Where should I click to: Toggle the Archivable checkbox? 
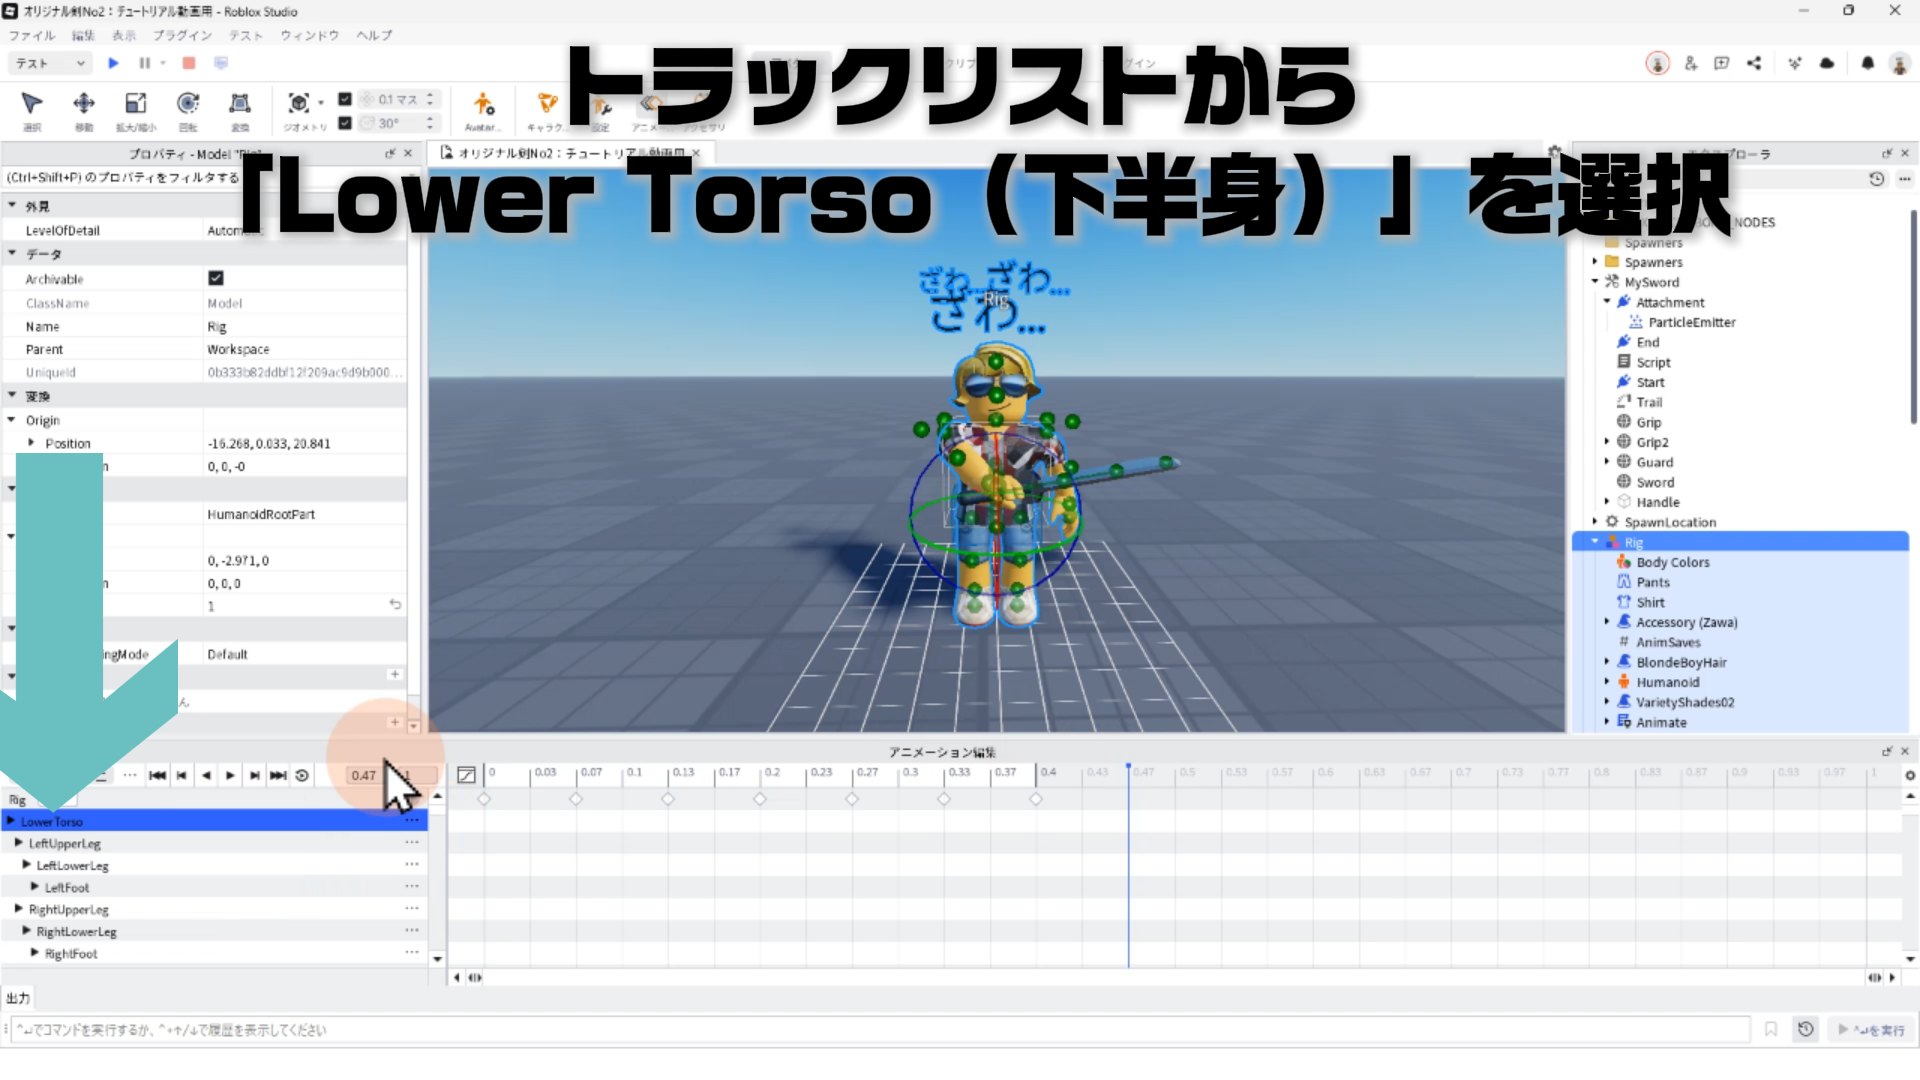point(215,278)
